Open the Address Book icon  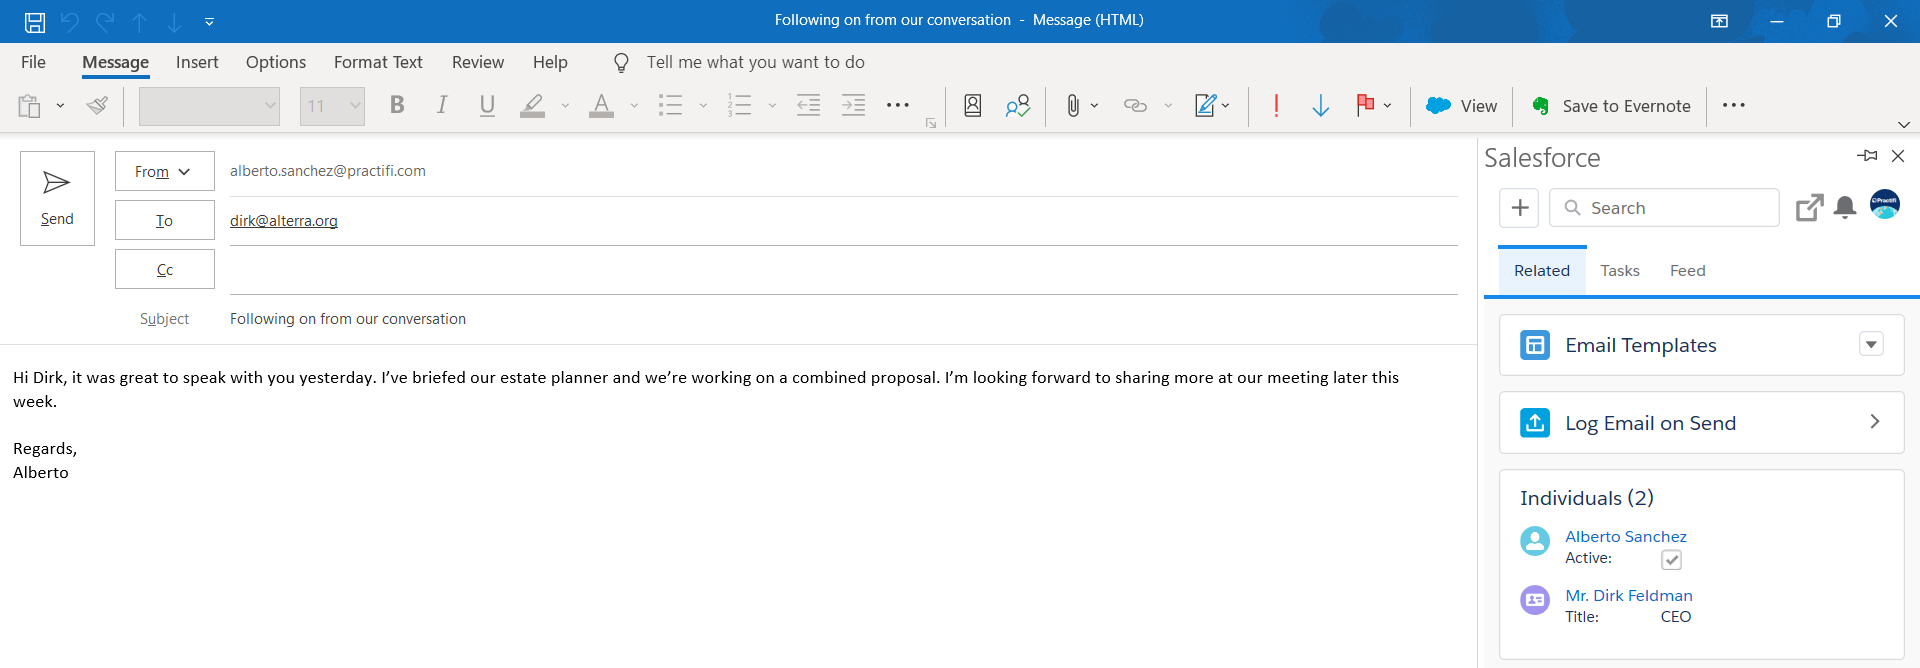point(972,106)
